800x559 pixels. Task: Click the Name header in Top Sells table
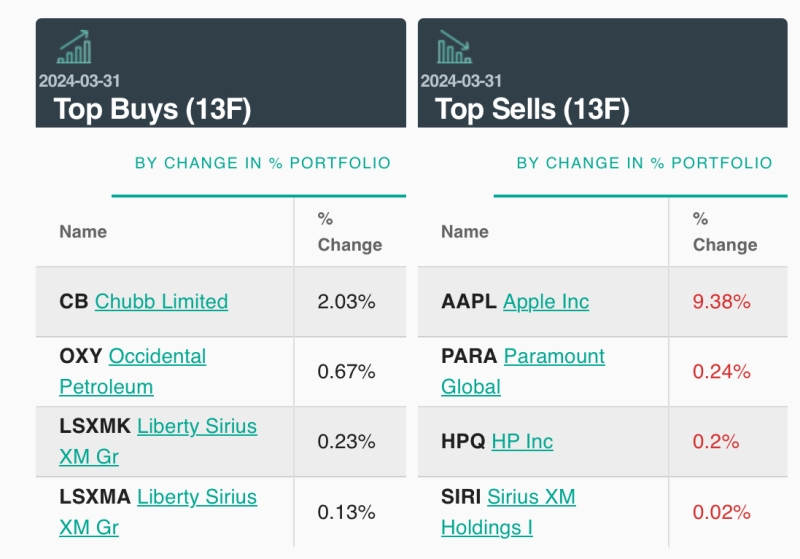[x=465, y=232]
